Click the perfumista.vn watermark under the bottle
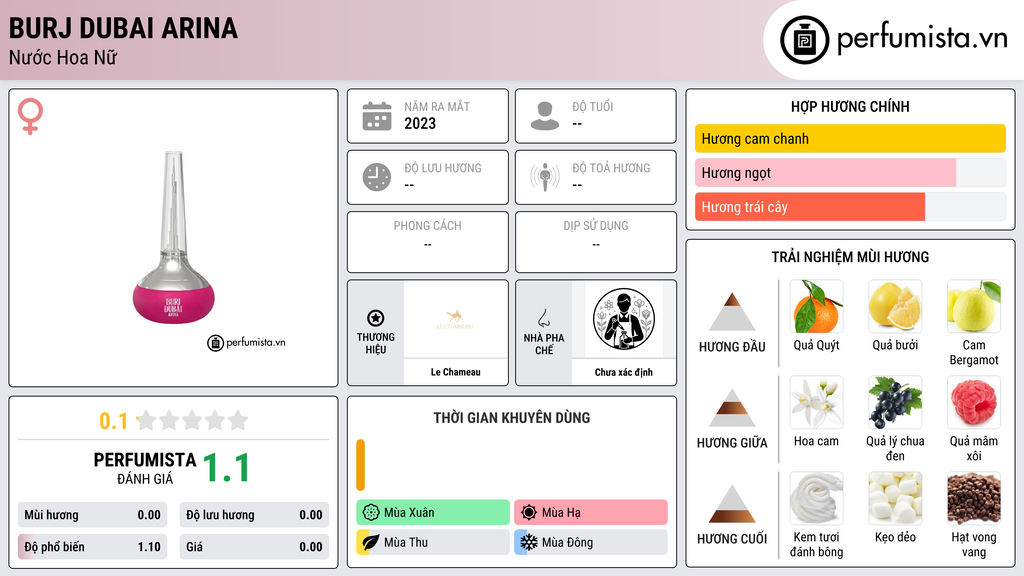This screenshot has width=1024, height=576. [246, 342]
